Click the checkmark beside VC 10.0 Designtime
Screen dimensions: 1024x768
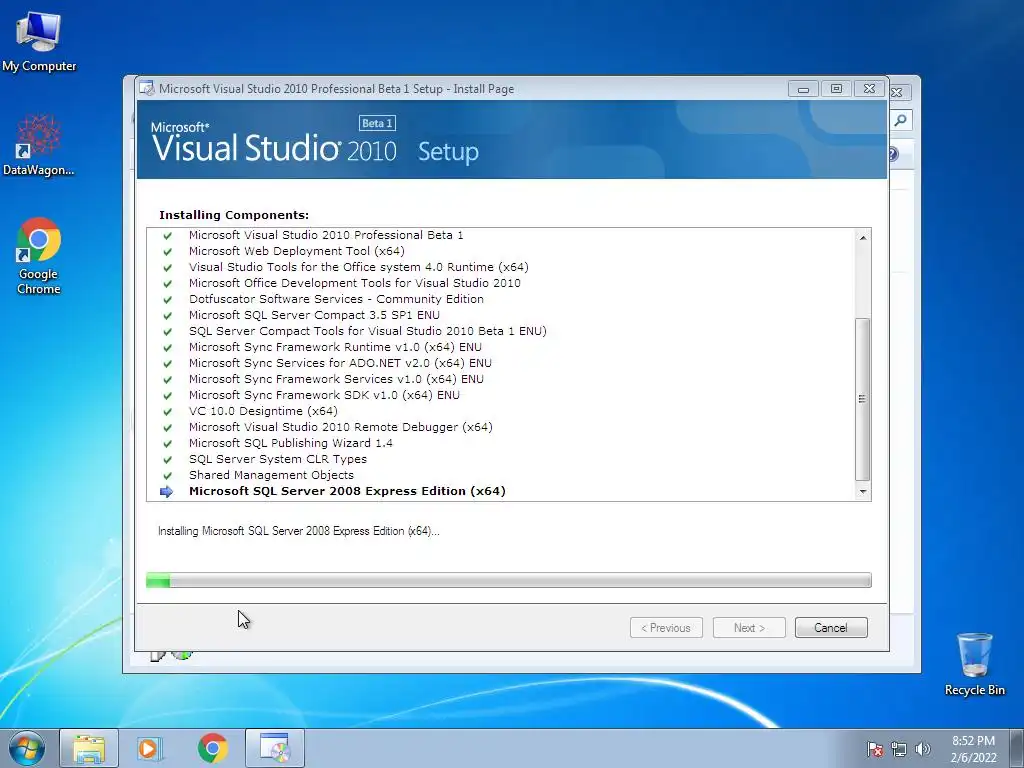[168, 411]
